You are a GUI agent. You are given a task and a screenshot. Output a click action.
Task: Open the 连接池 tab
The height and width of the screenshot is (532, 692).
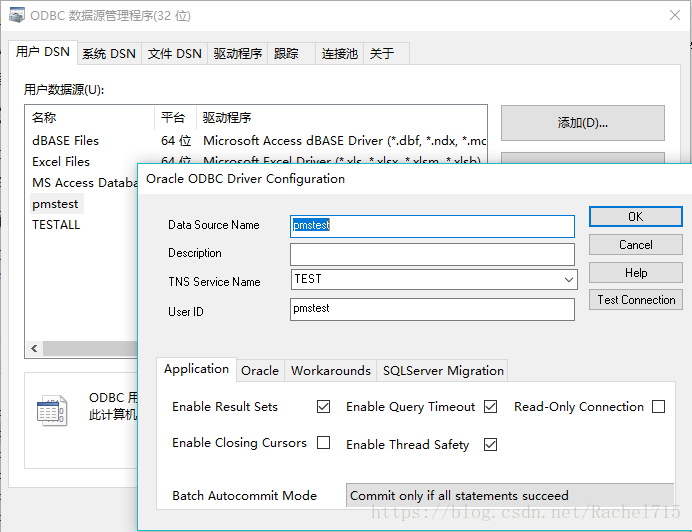(339, 54)
